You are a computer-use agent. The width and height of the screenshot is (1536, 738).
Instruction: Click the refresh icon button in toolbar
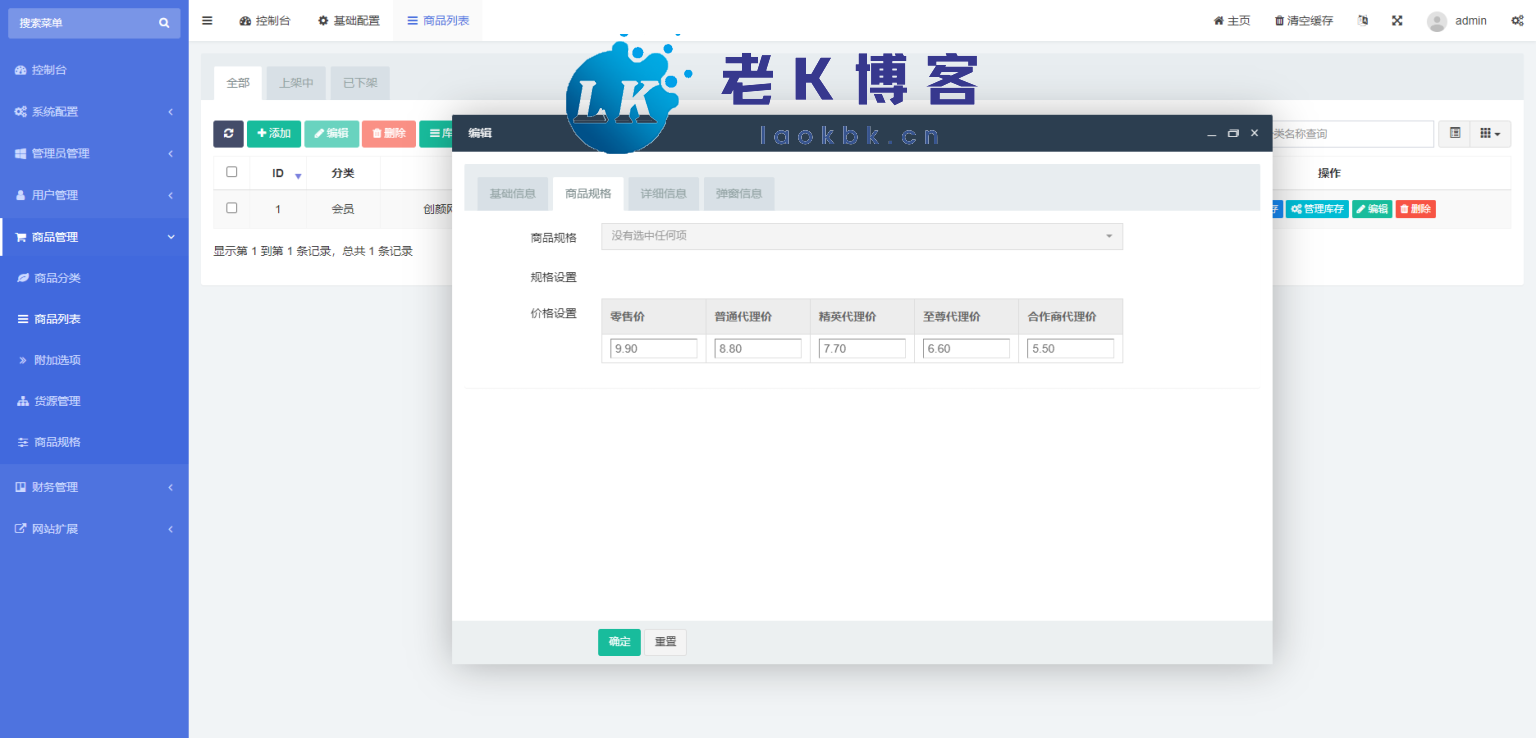coord(228,133)
